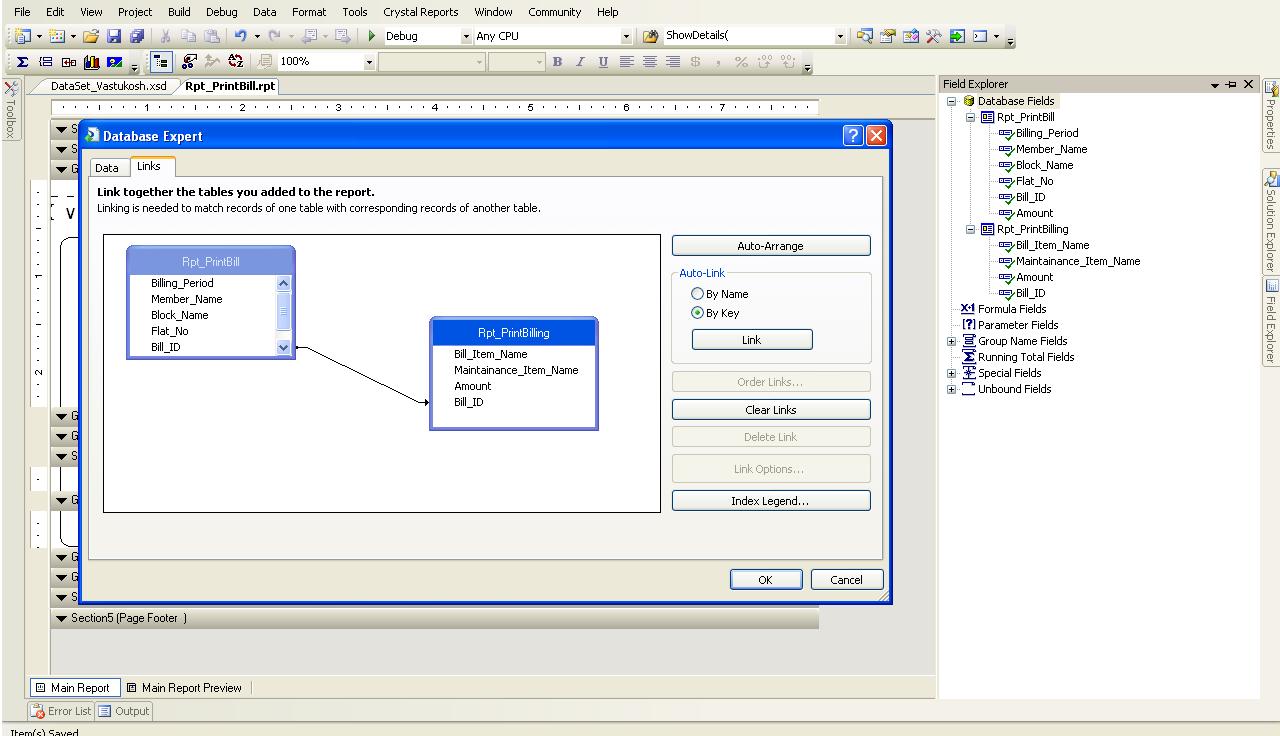This screenshot has width=1280, height=736.
Task: Select the By Name auto-link radio button
Action: tap(698, 293)
